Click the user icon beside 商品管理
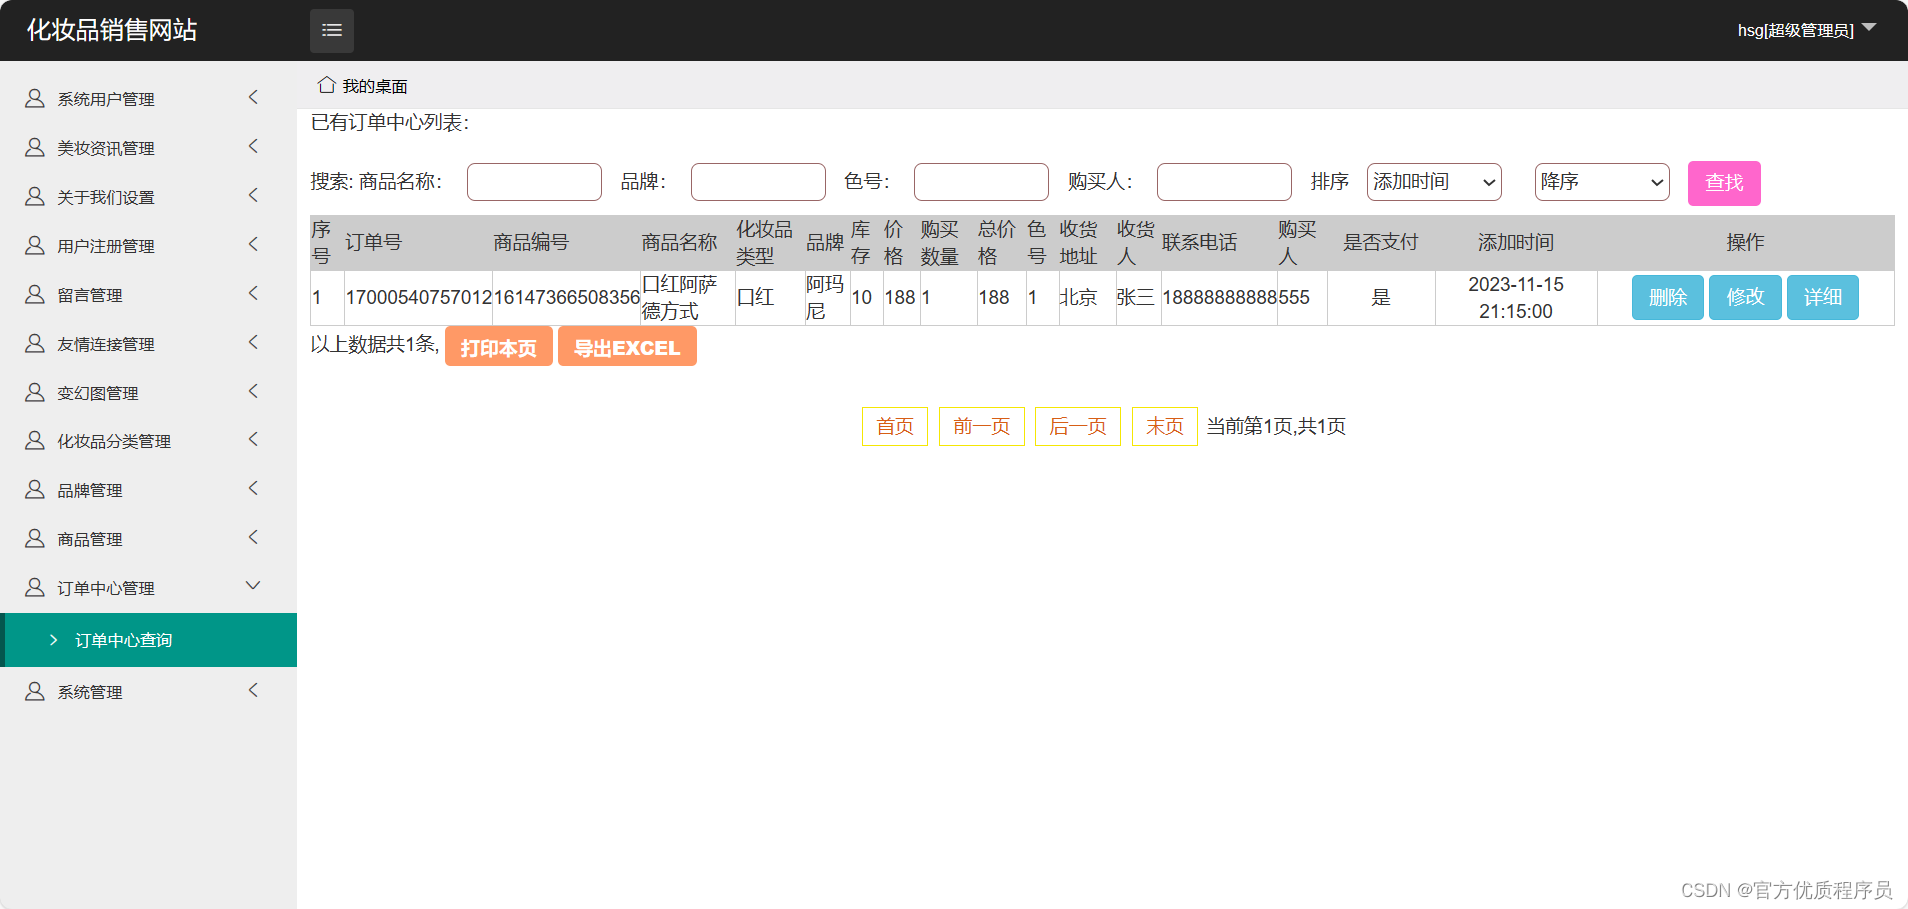Screen dimensions: 1908x909 coord(35,538)
